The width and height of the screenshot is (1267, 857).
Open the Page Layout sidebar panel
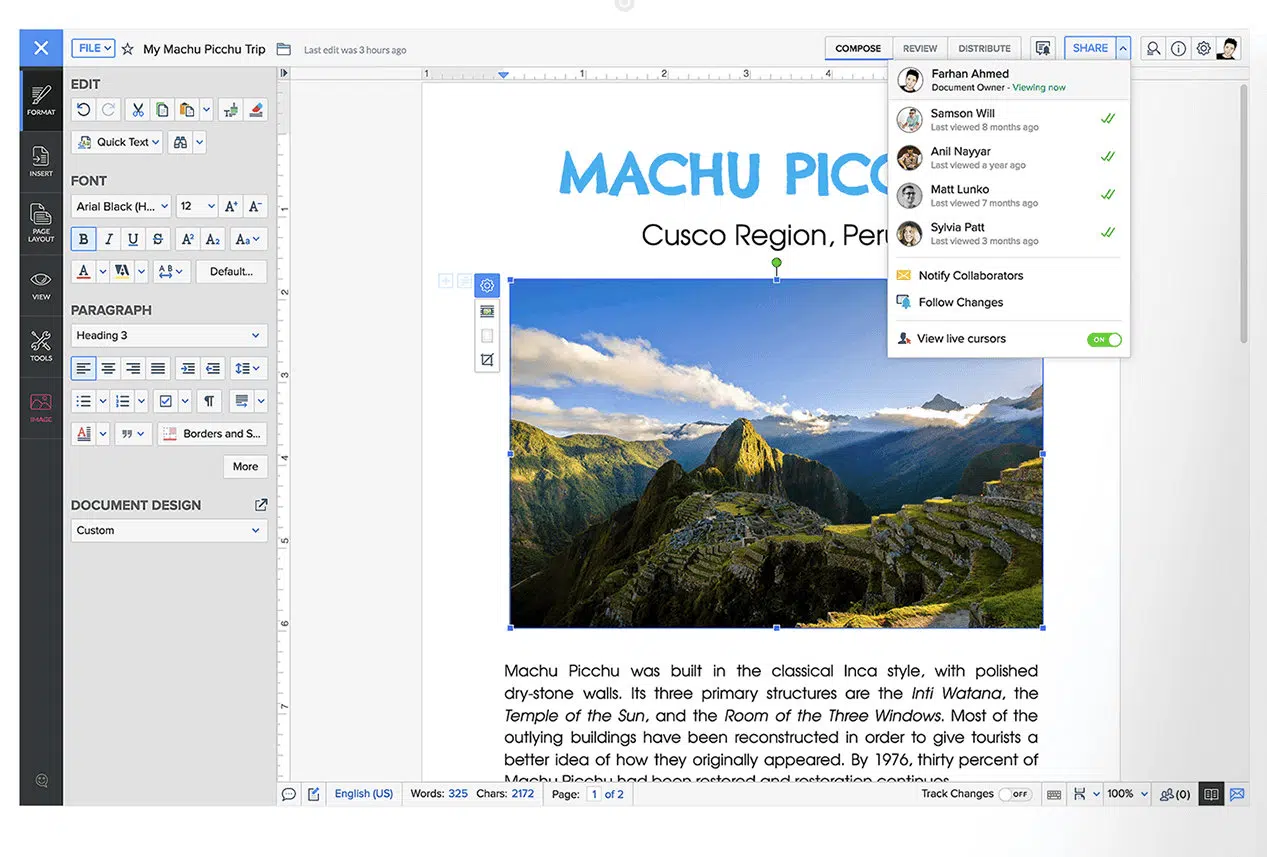tap(41, 222)
